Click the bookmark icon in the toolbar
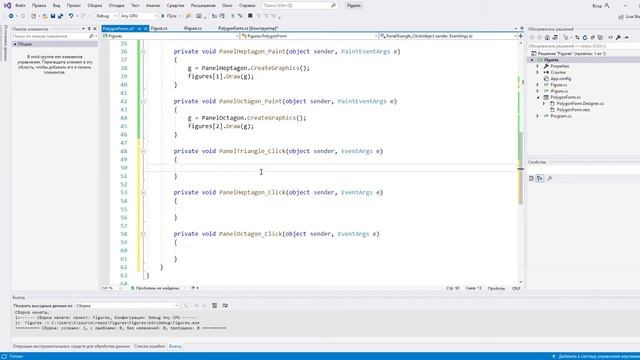The image size is (640, 360). (250, 16)
